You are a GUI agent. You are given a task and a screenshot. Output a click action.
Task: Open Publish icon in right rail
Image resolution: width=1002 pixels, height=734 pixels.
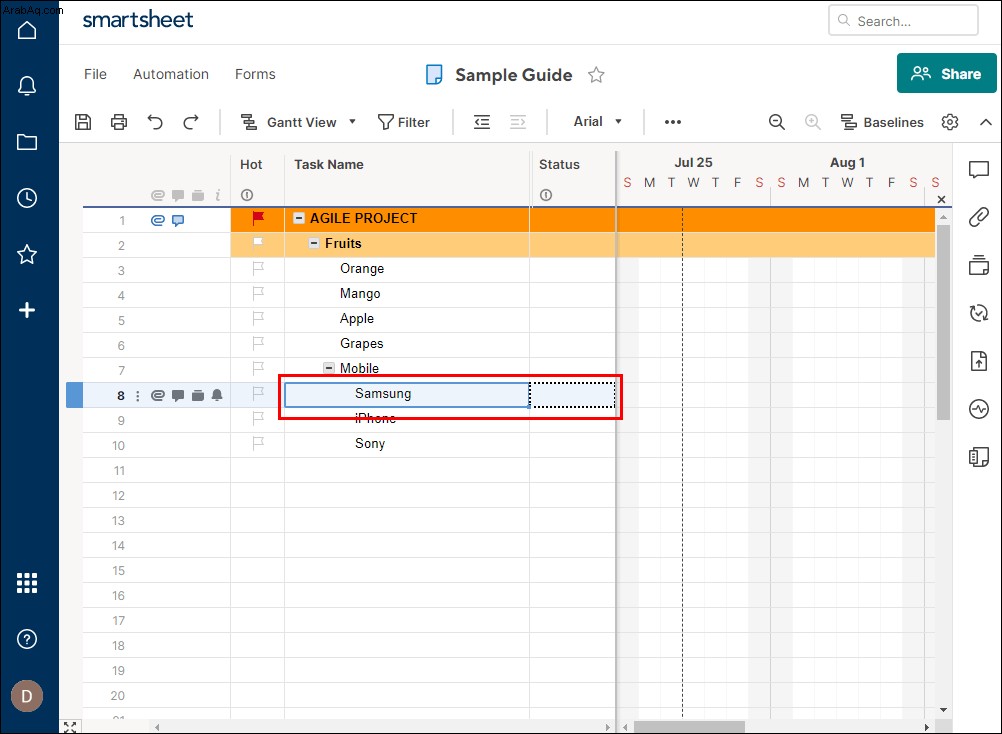(x=978, y=361)
